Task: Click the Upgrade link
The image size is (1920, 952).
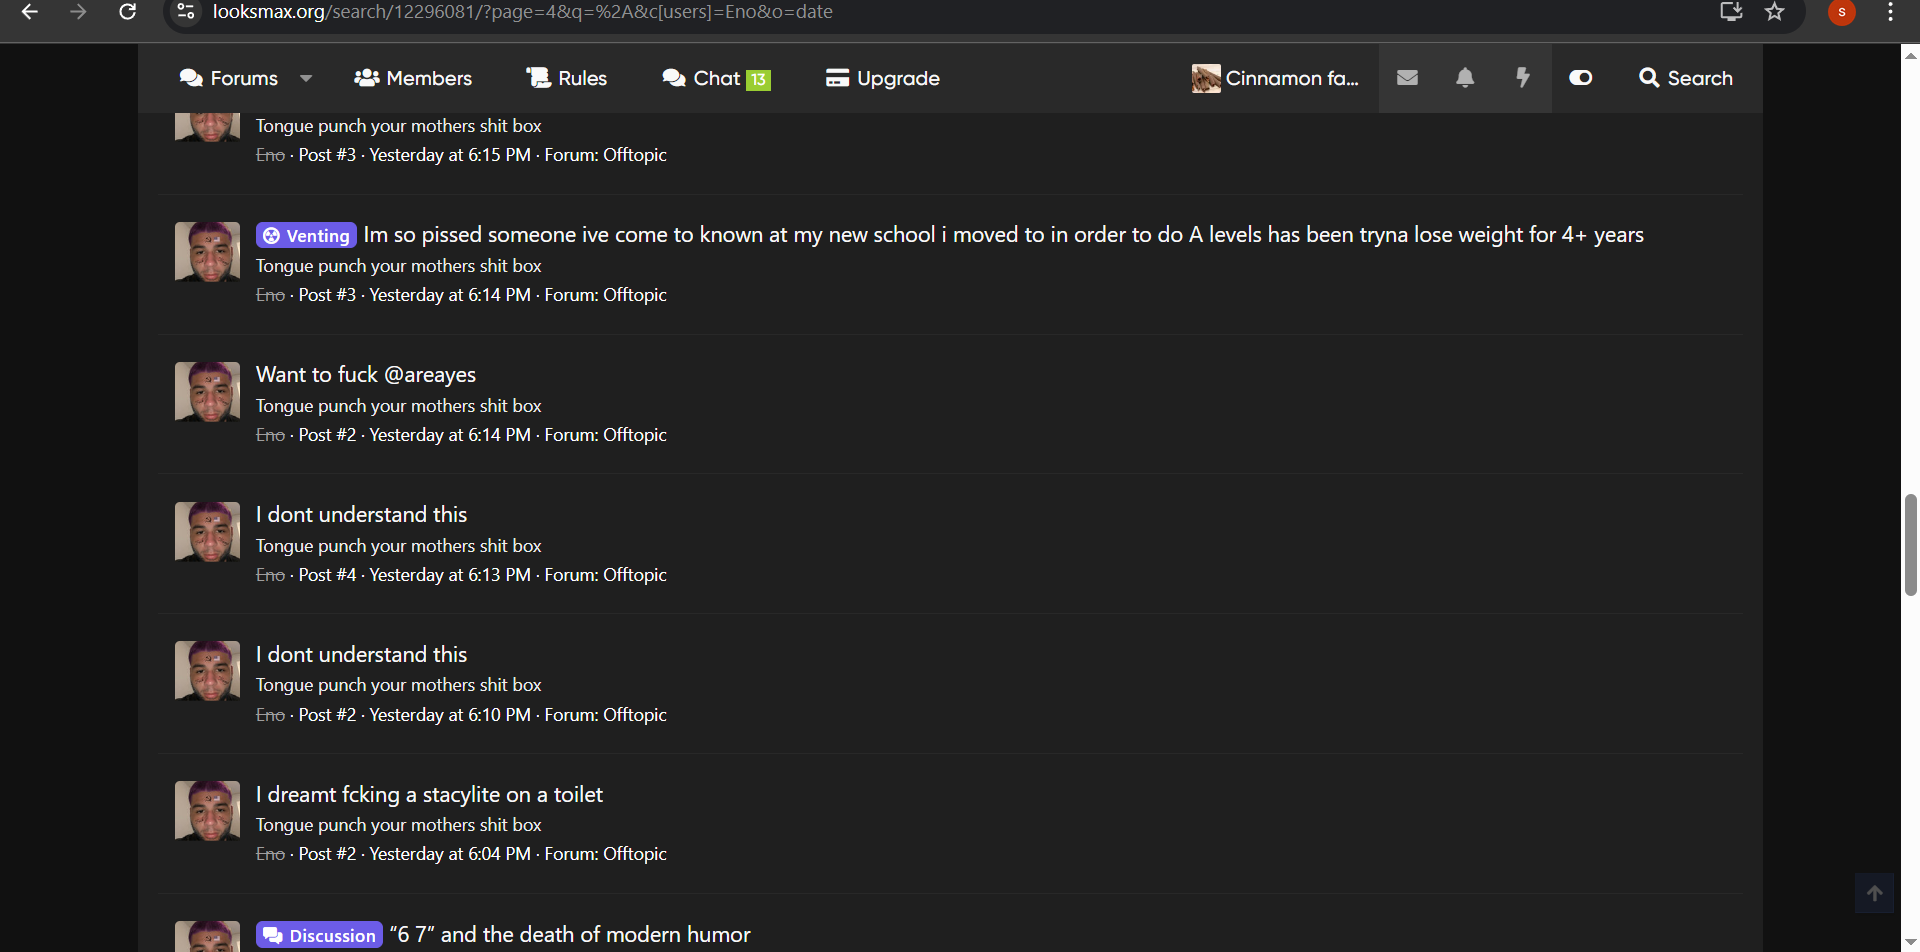Action: [883, 78]
